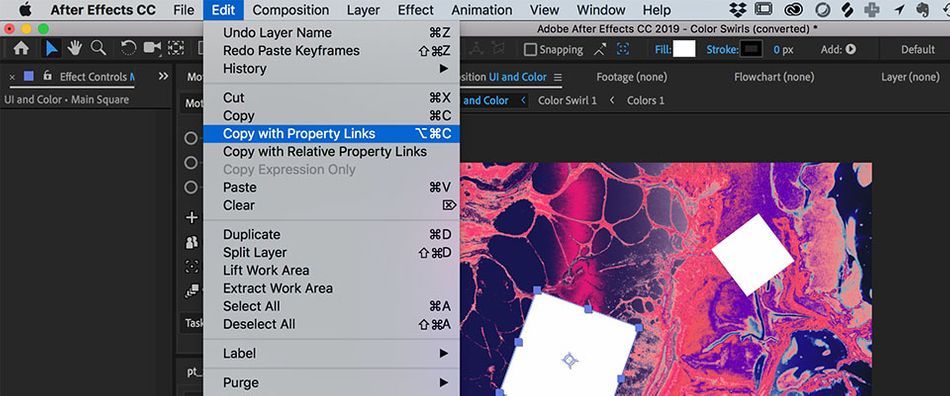Enable the Snapping checkbox
Image resolution: width=950 pixels, height=396 pixels.
point(530,50)
